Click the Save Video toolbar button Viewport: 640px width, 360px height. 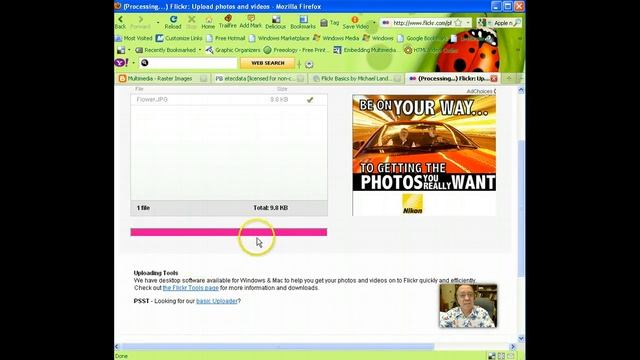tap(356, 22)
